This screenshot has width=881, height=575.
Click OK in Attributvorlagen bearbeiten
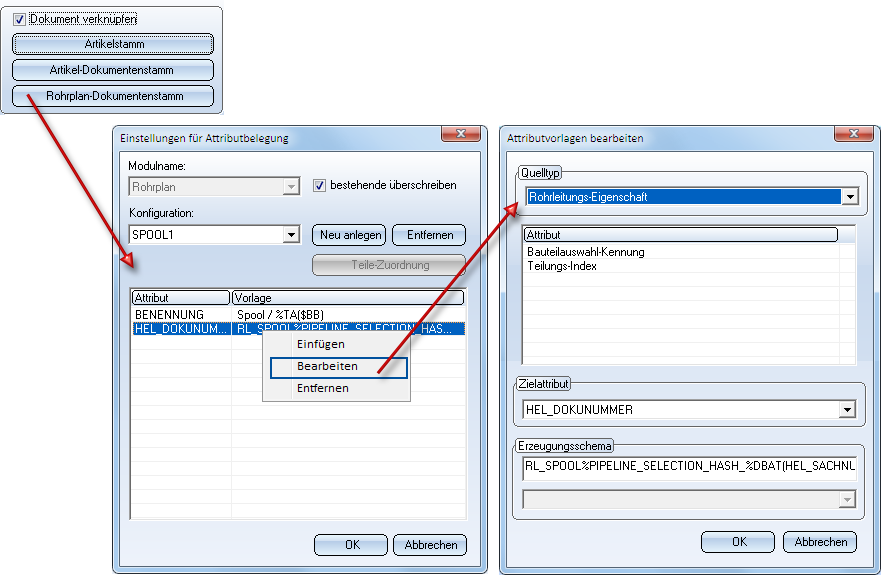(x=738, y=542)
